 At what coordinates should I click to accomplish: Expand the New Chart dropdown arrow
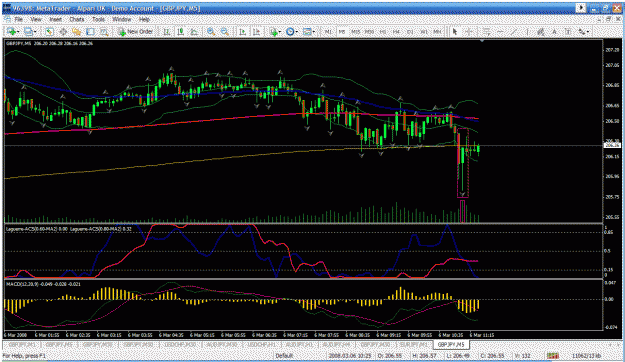point(18,31)
